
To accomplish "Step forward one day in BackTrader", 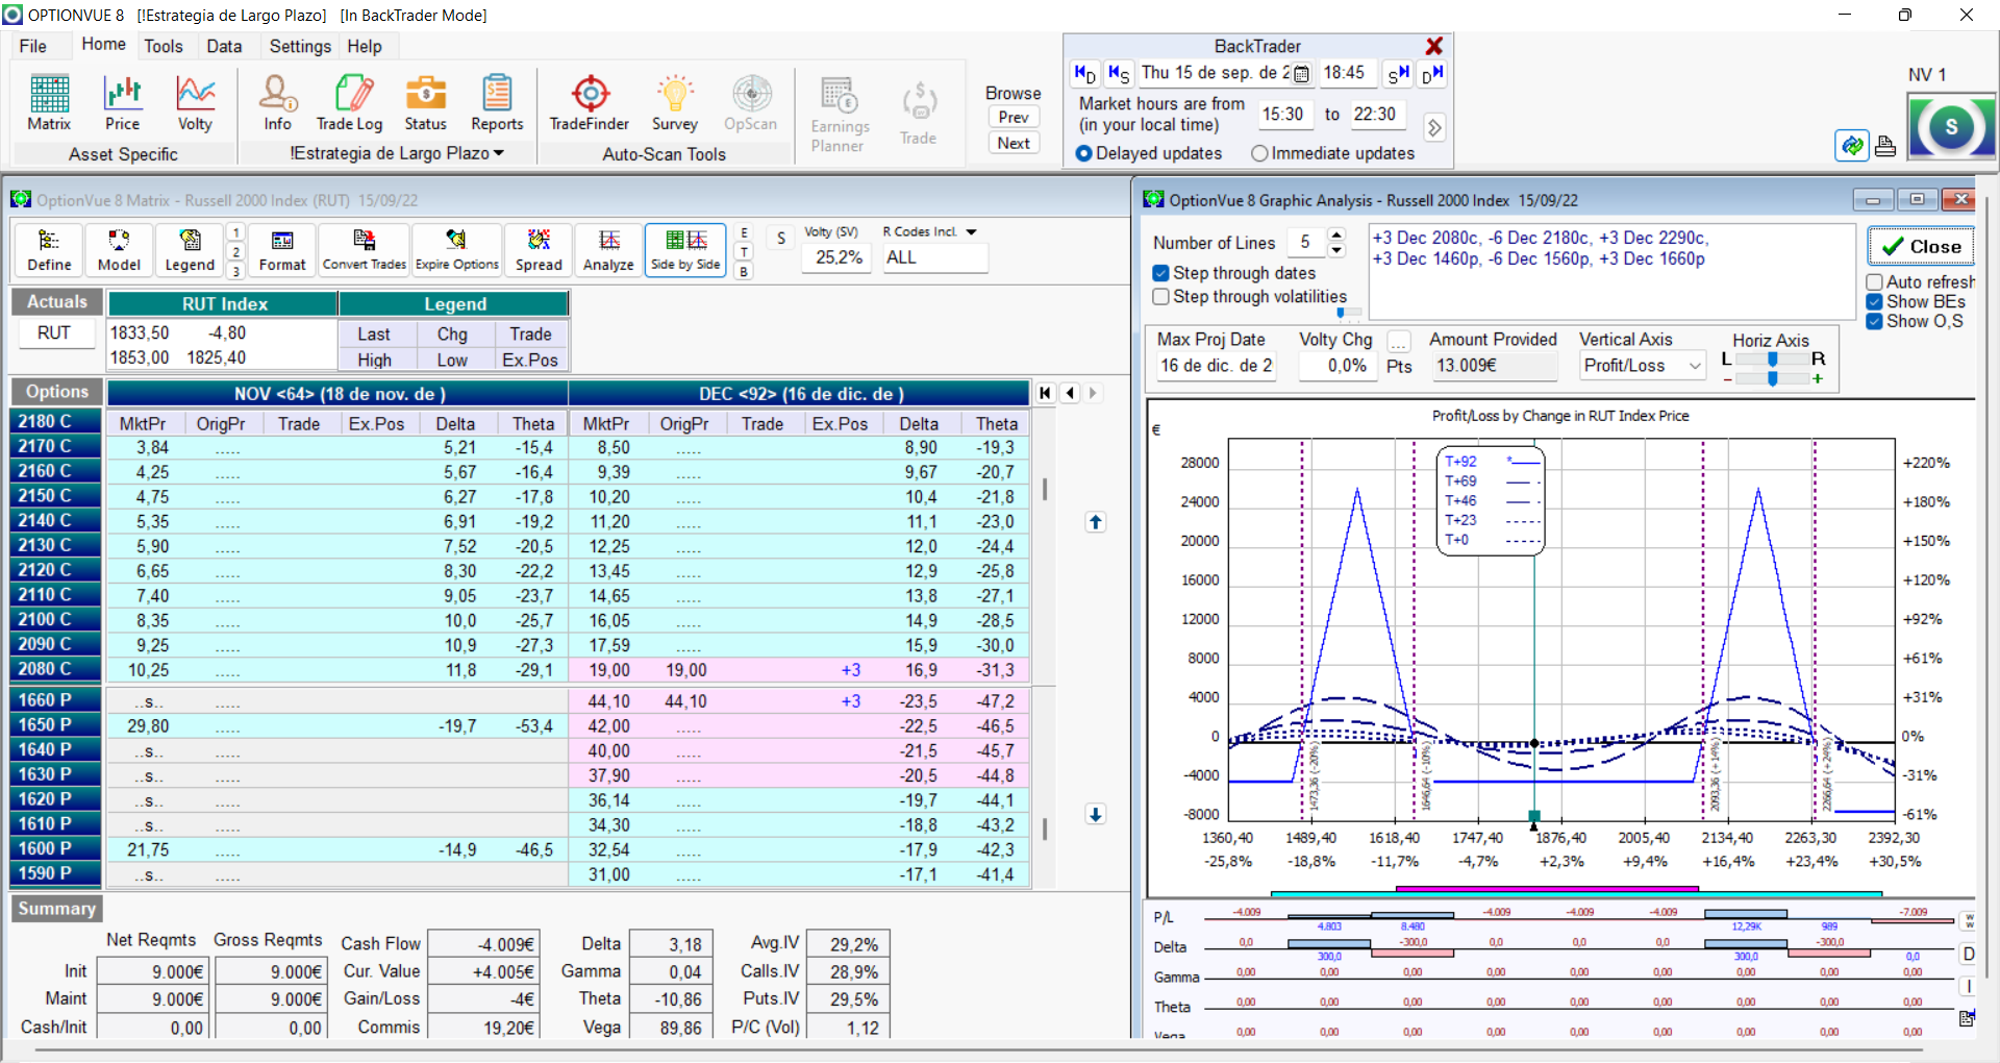I will point(1432,73).
